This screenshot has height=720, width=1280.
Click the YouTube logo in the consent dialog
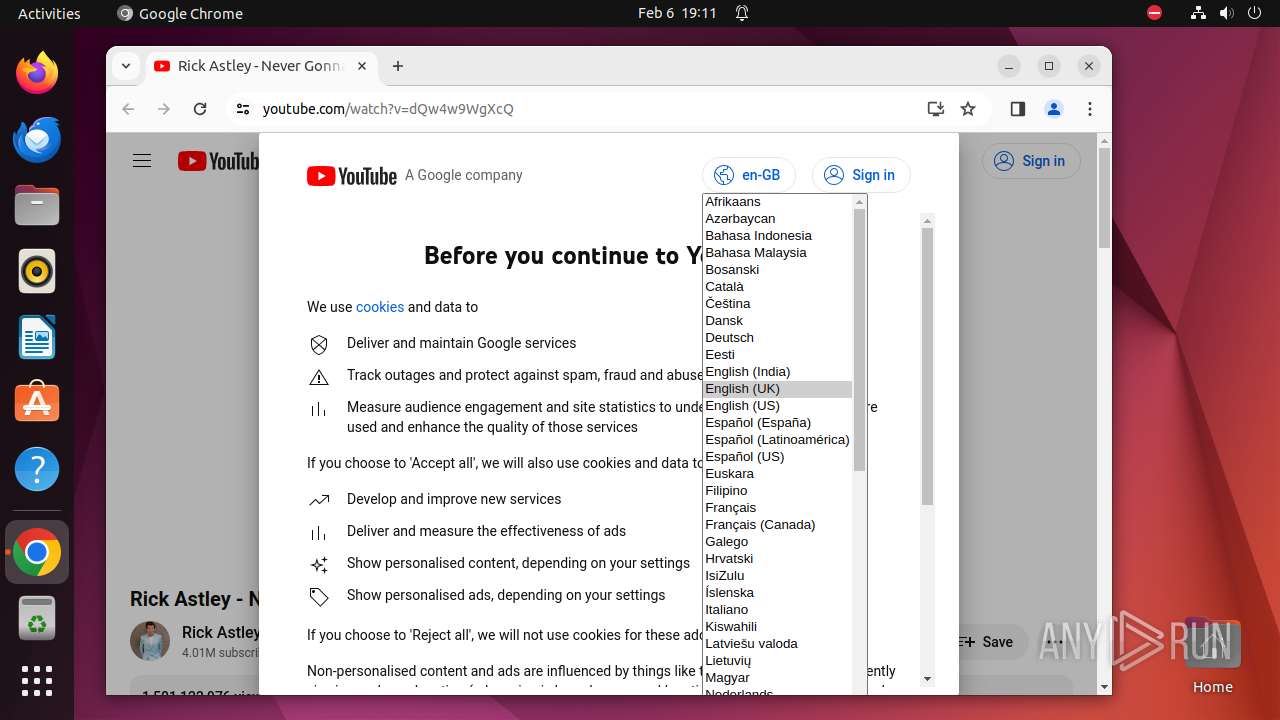352,176
